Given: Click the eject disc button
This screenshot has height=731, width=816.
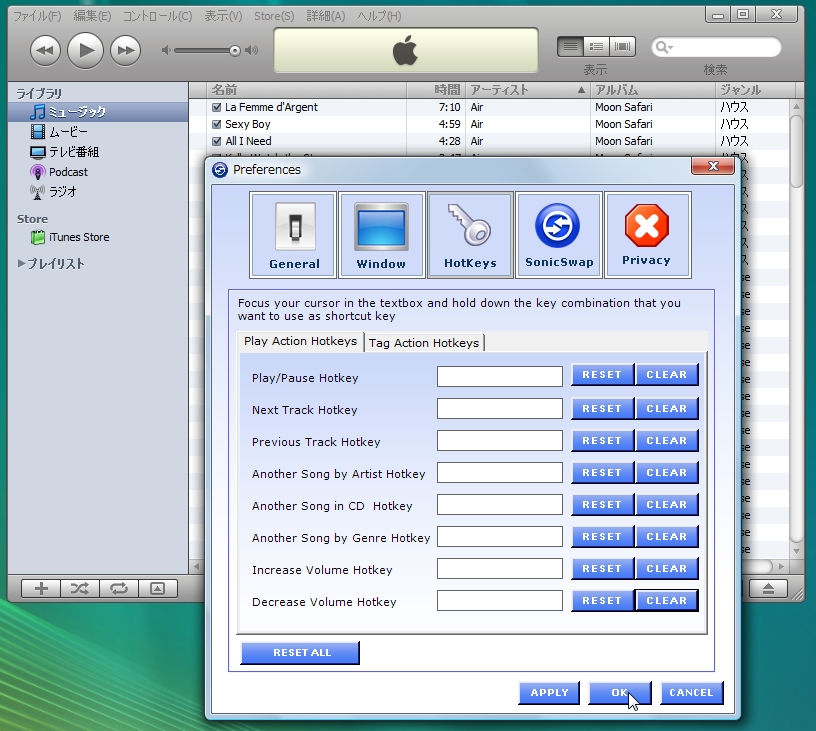Looking at the screenshot, I should pyautogui.click(x=769, y=588).
